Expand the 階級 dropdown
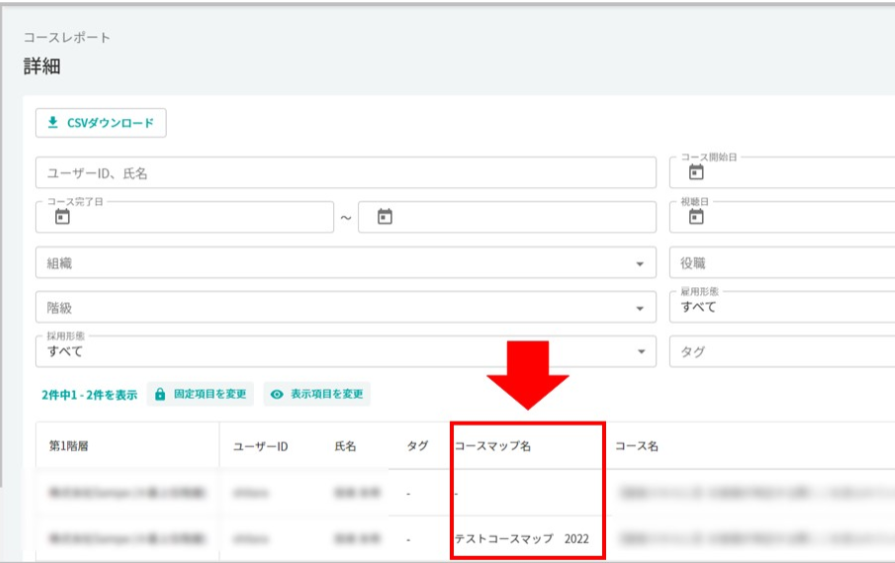The image size is (895, 563). pos(345,307)
